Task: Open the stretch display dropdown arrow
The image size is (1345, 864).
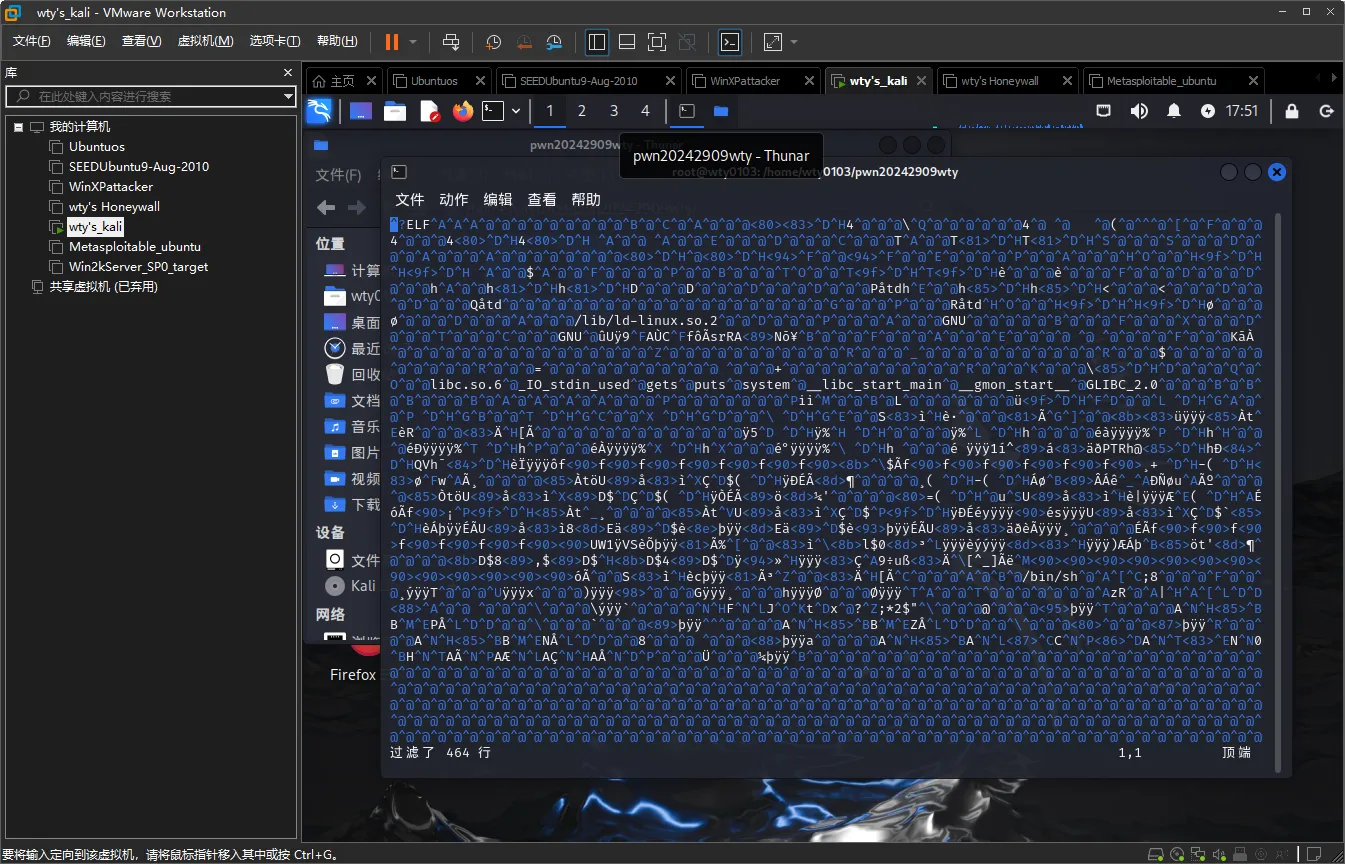Action: (x=794, y=42)
